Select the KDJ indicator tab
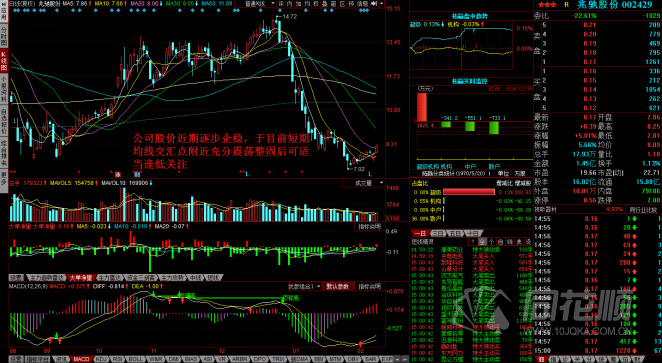The width and height of the screenshot is (662, 363). click(101, 359)
